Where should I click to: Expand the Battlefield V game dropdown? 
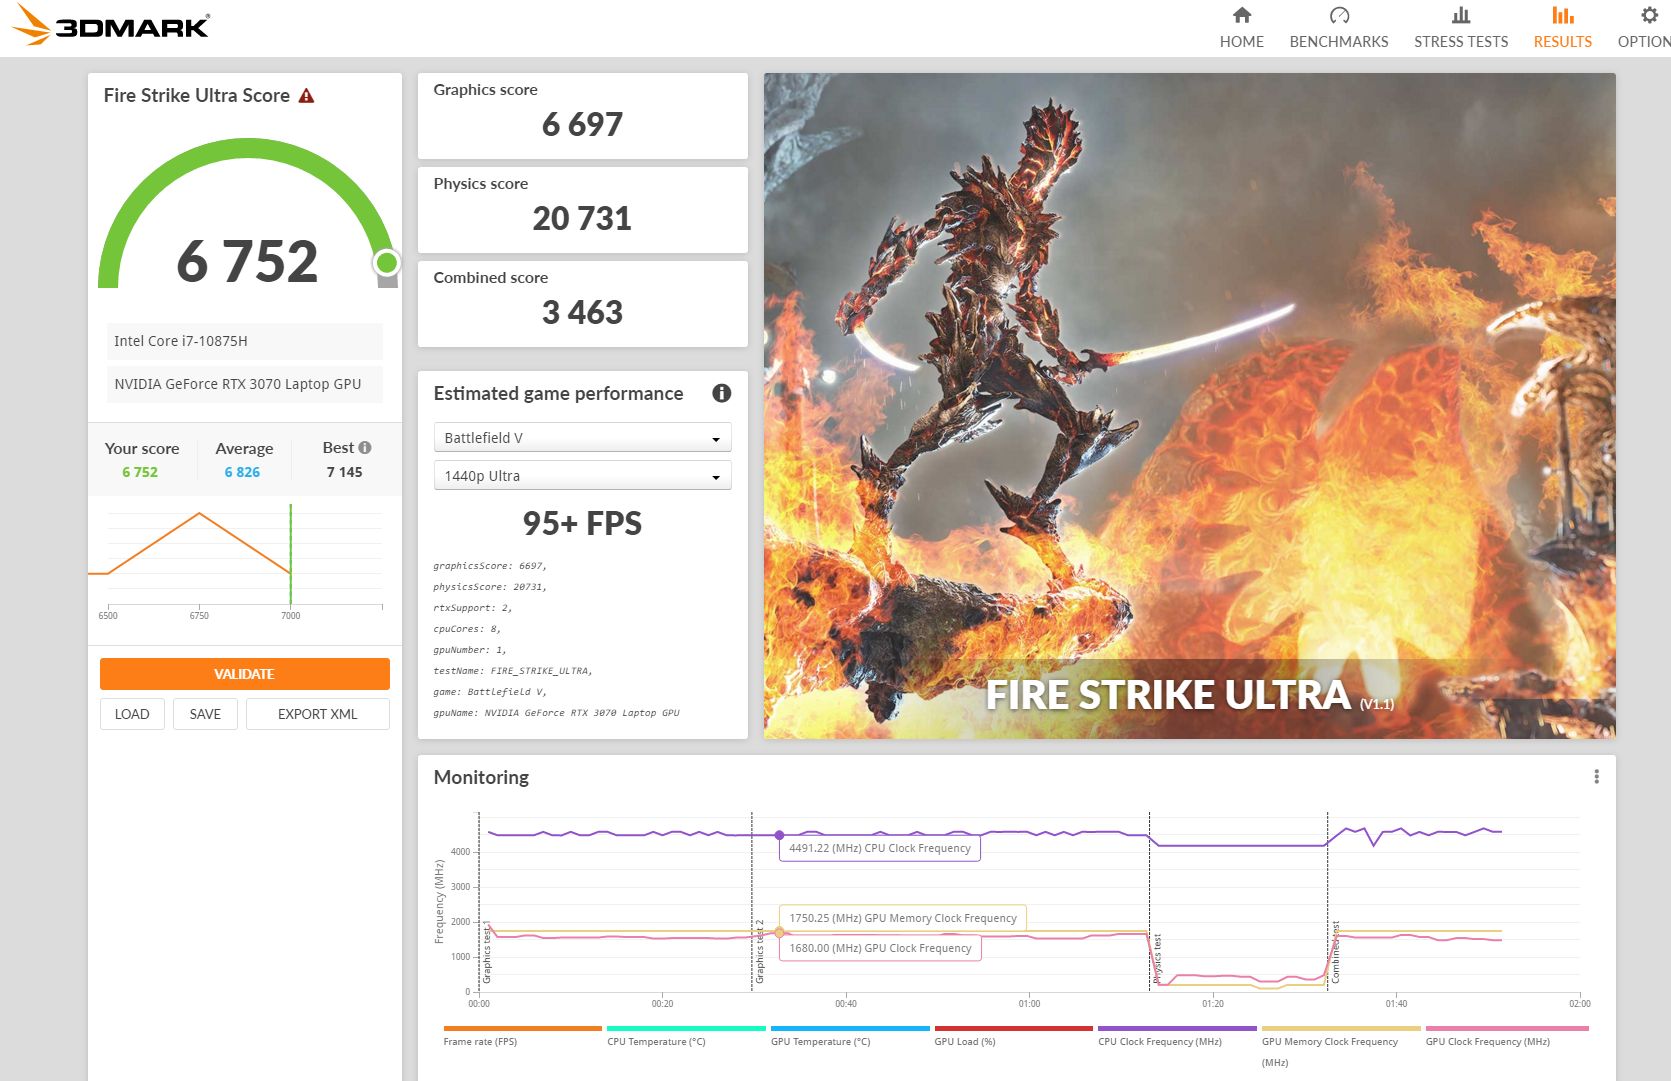582,438
